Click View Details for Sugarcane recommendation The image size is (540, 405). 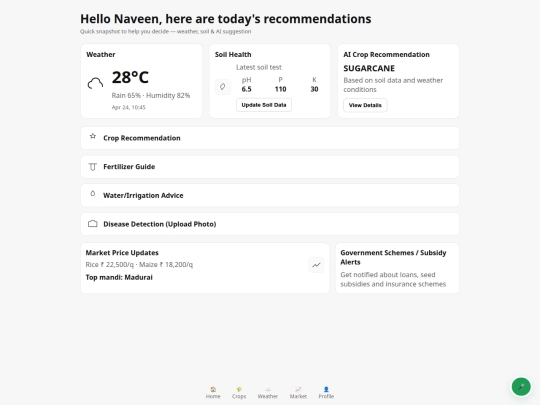click(365, 105)
